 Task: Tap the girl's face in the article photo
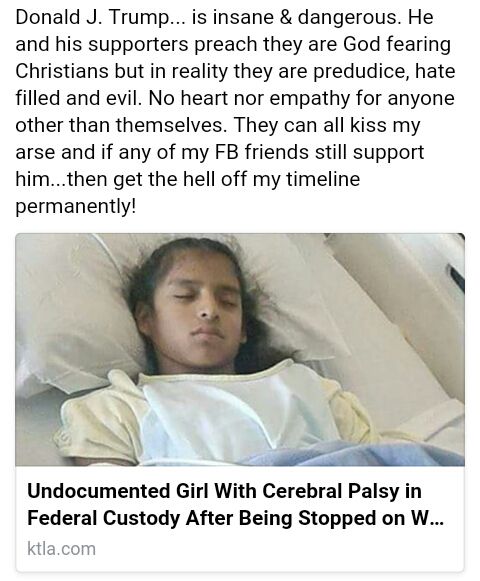pos(202,313)
